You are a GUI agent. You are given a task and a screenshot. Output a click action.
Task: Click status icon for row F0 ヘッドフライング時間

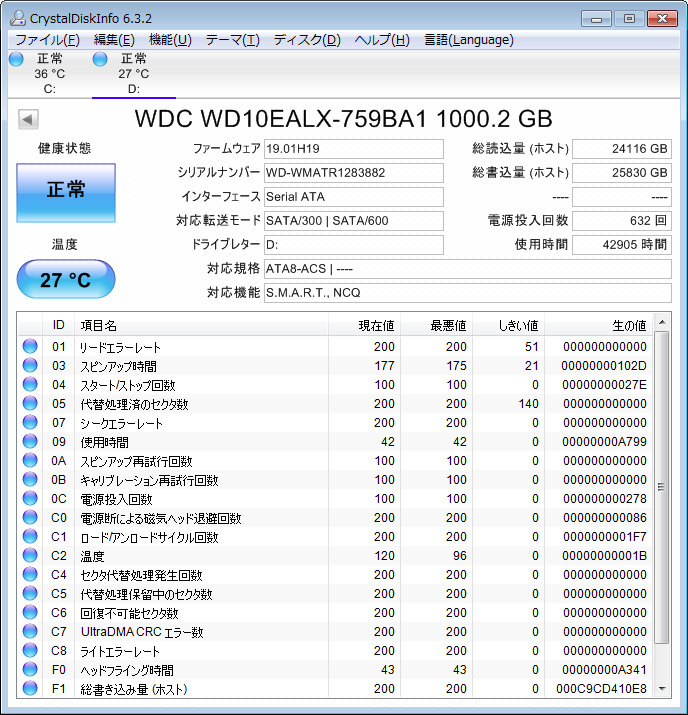coord(30,669)
